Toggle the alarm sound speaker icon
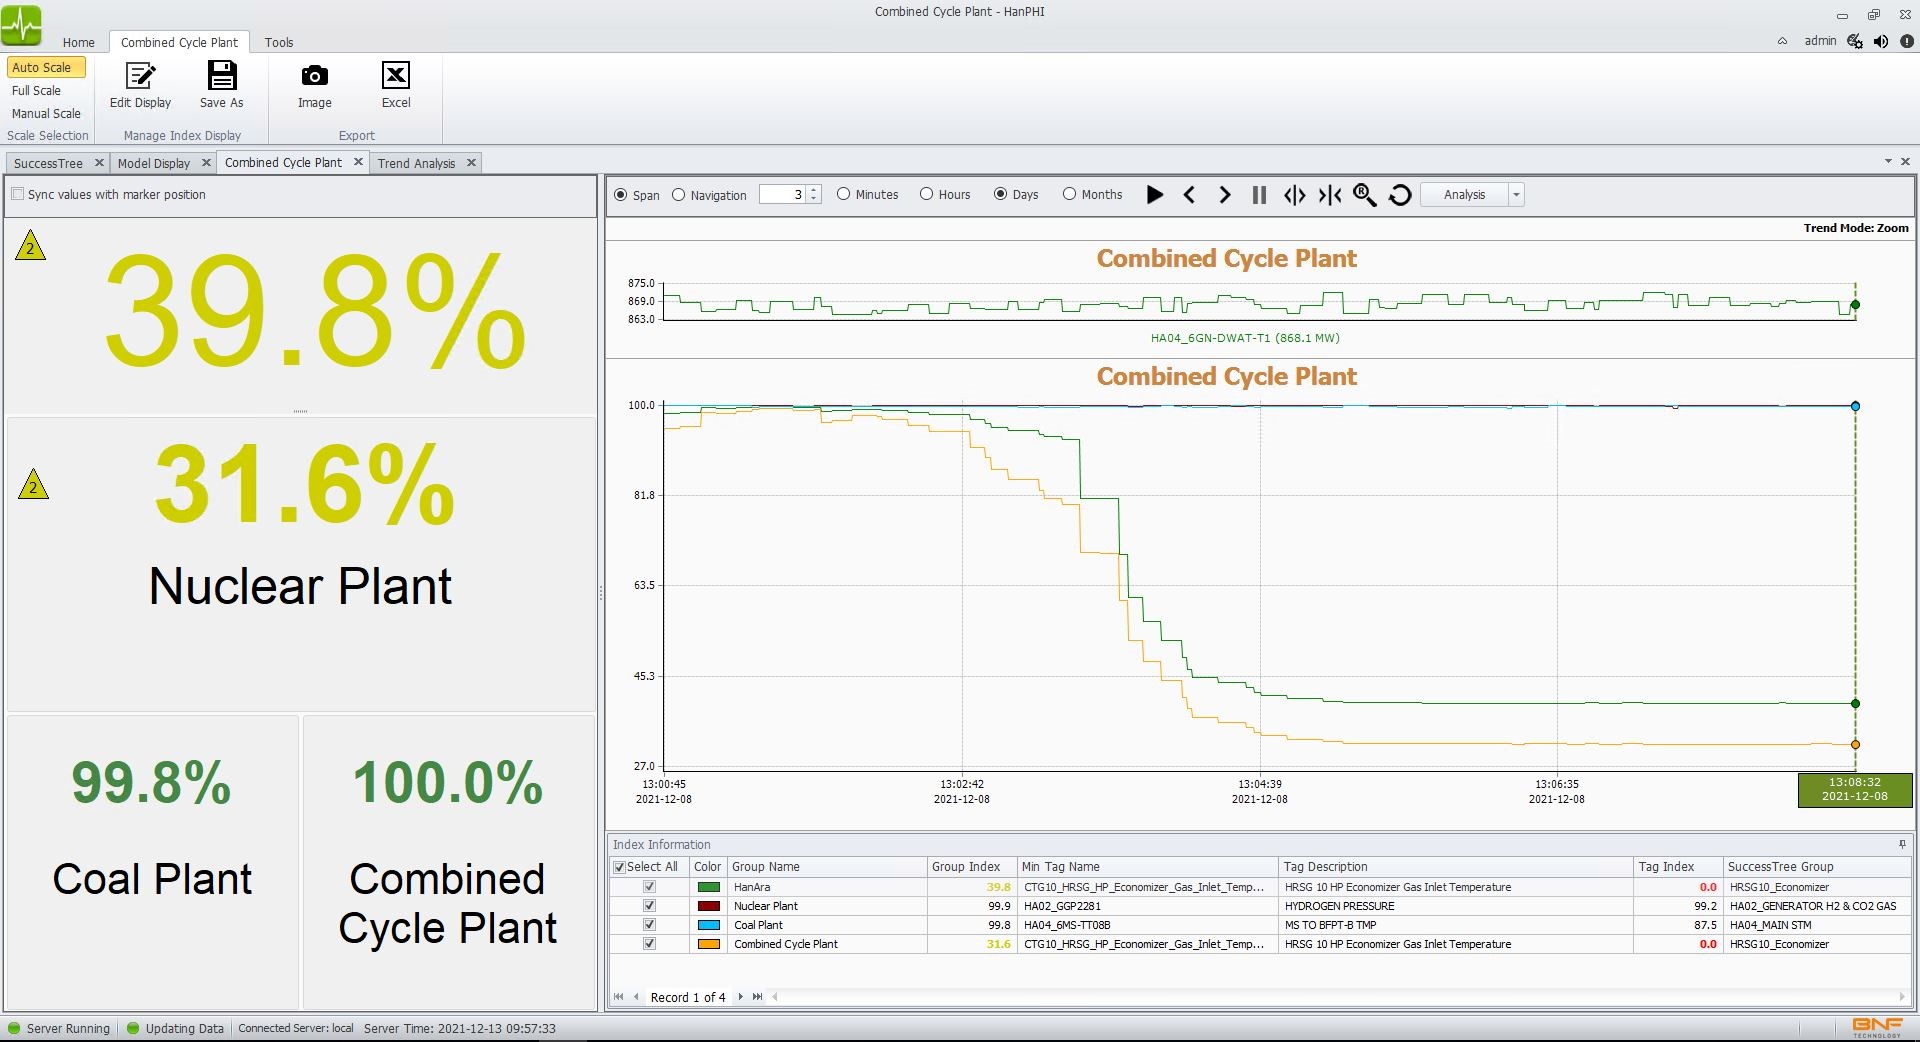The width and height of the screenshot is (1920, 1042). 1881,41
